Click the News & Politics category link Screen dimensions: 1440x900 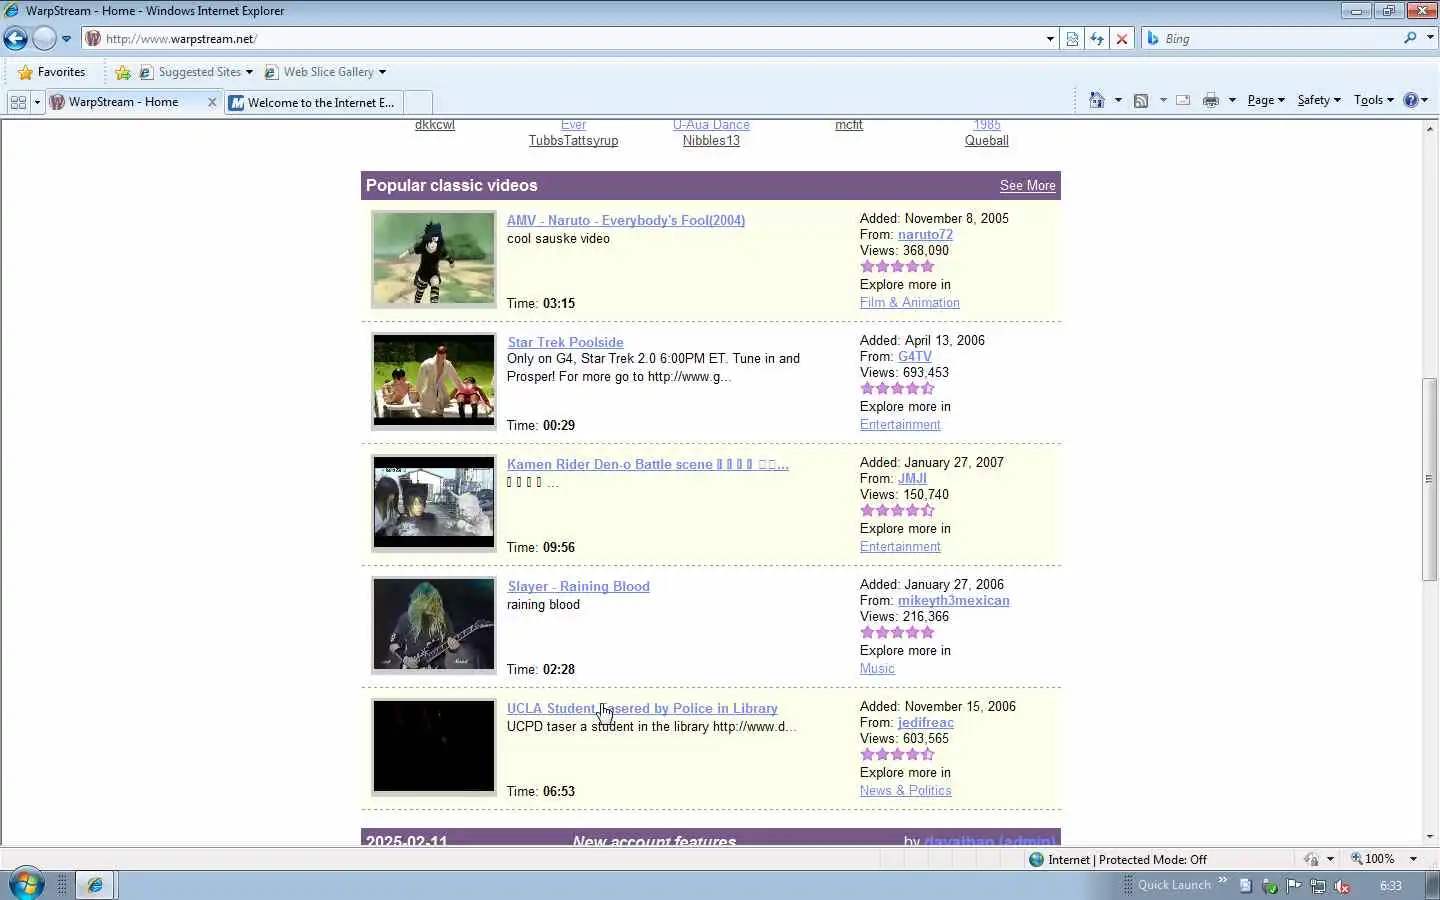click(x=906, y=791)
